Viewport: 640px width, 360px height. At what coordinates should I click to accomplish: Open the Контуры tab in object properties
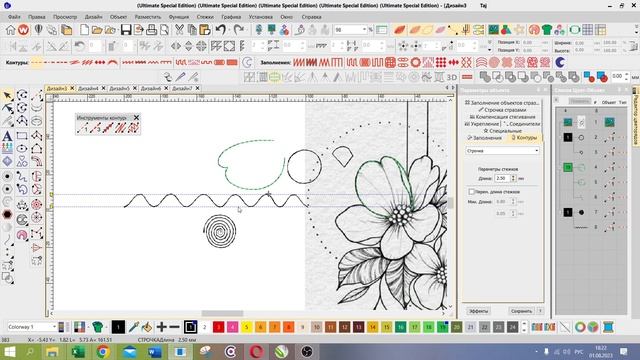(x=524, y=138)
